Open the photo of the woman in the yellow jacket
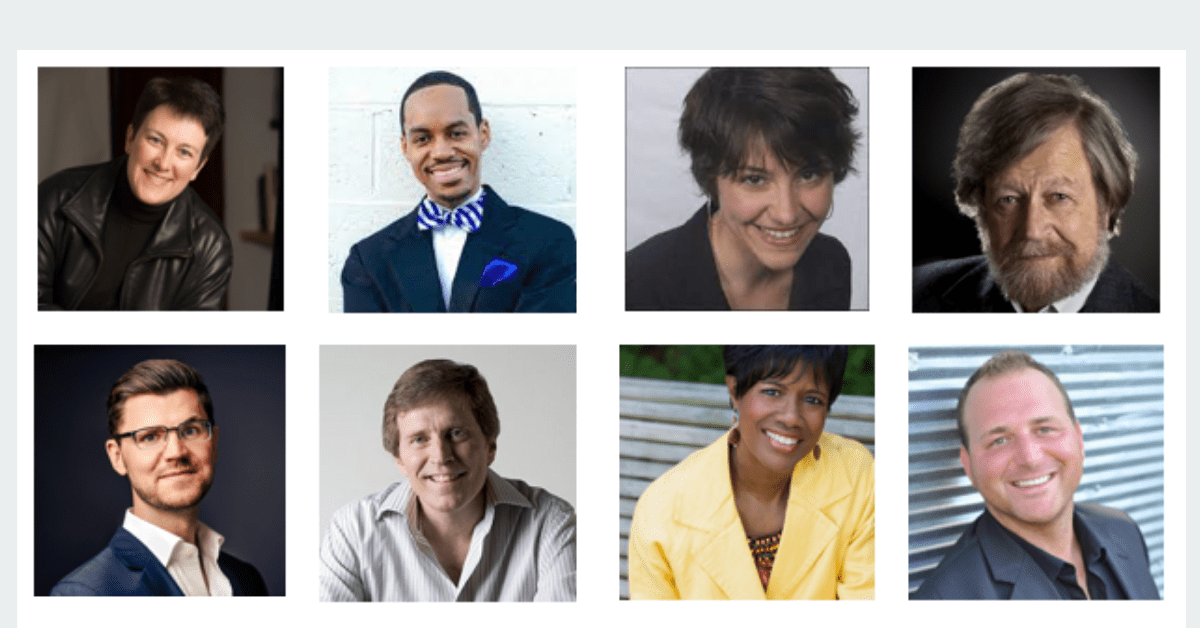Screen dimensions: 1200x628 click(747, 472)
